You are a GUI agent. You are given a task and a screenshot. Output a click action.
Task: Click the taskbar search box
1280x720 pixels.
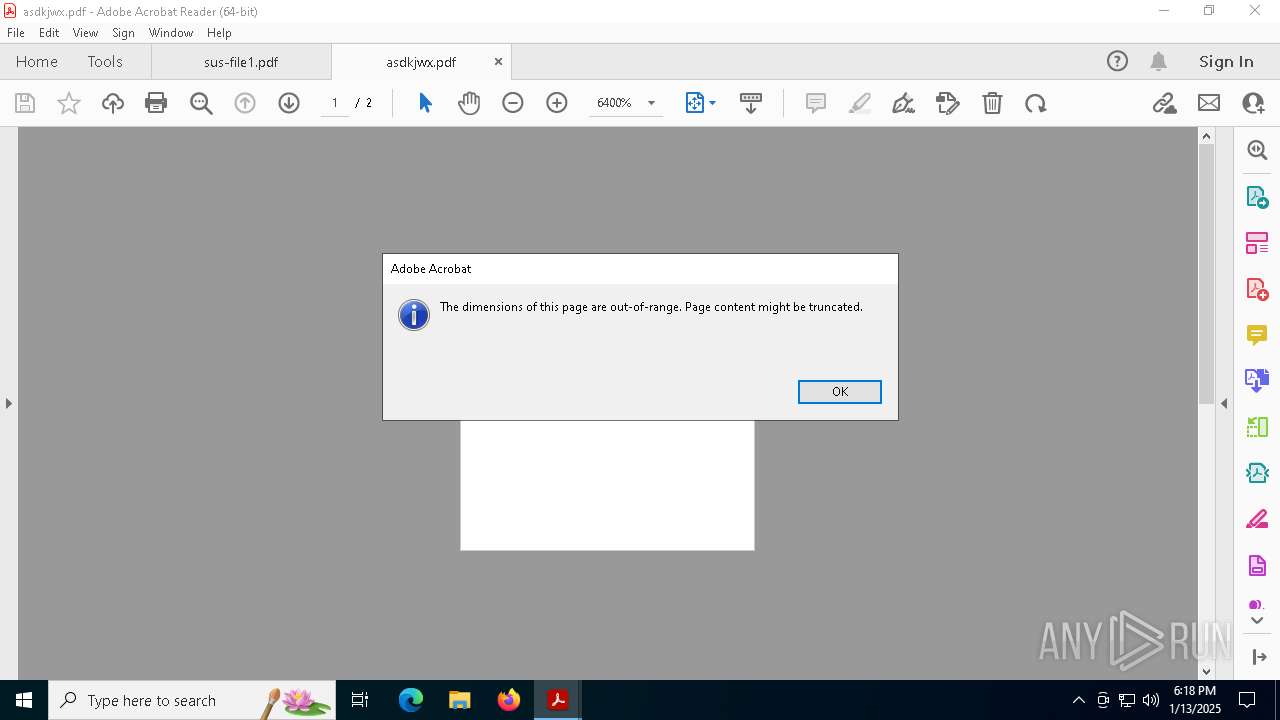click(x=192, y=700)
